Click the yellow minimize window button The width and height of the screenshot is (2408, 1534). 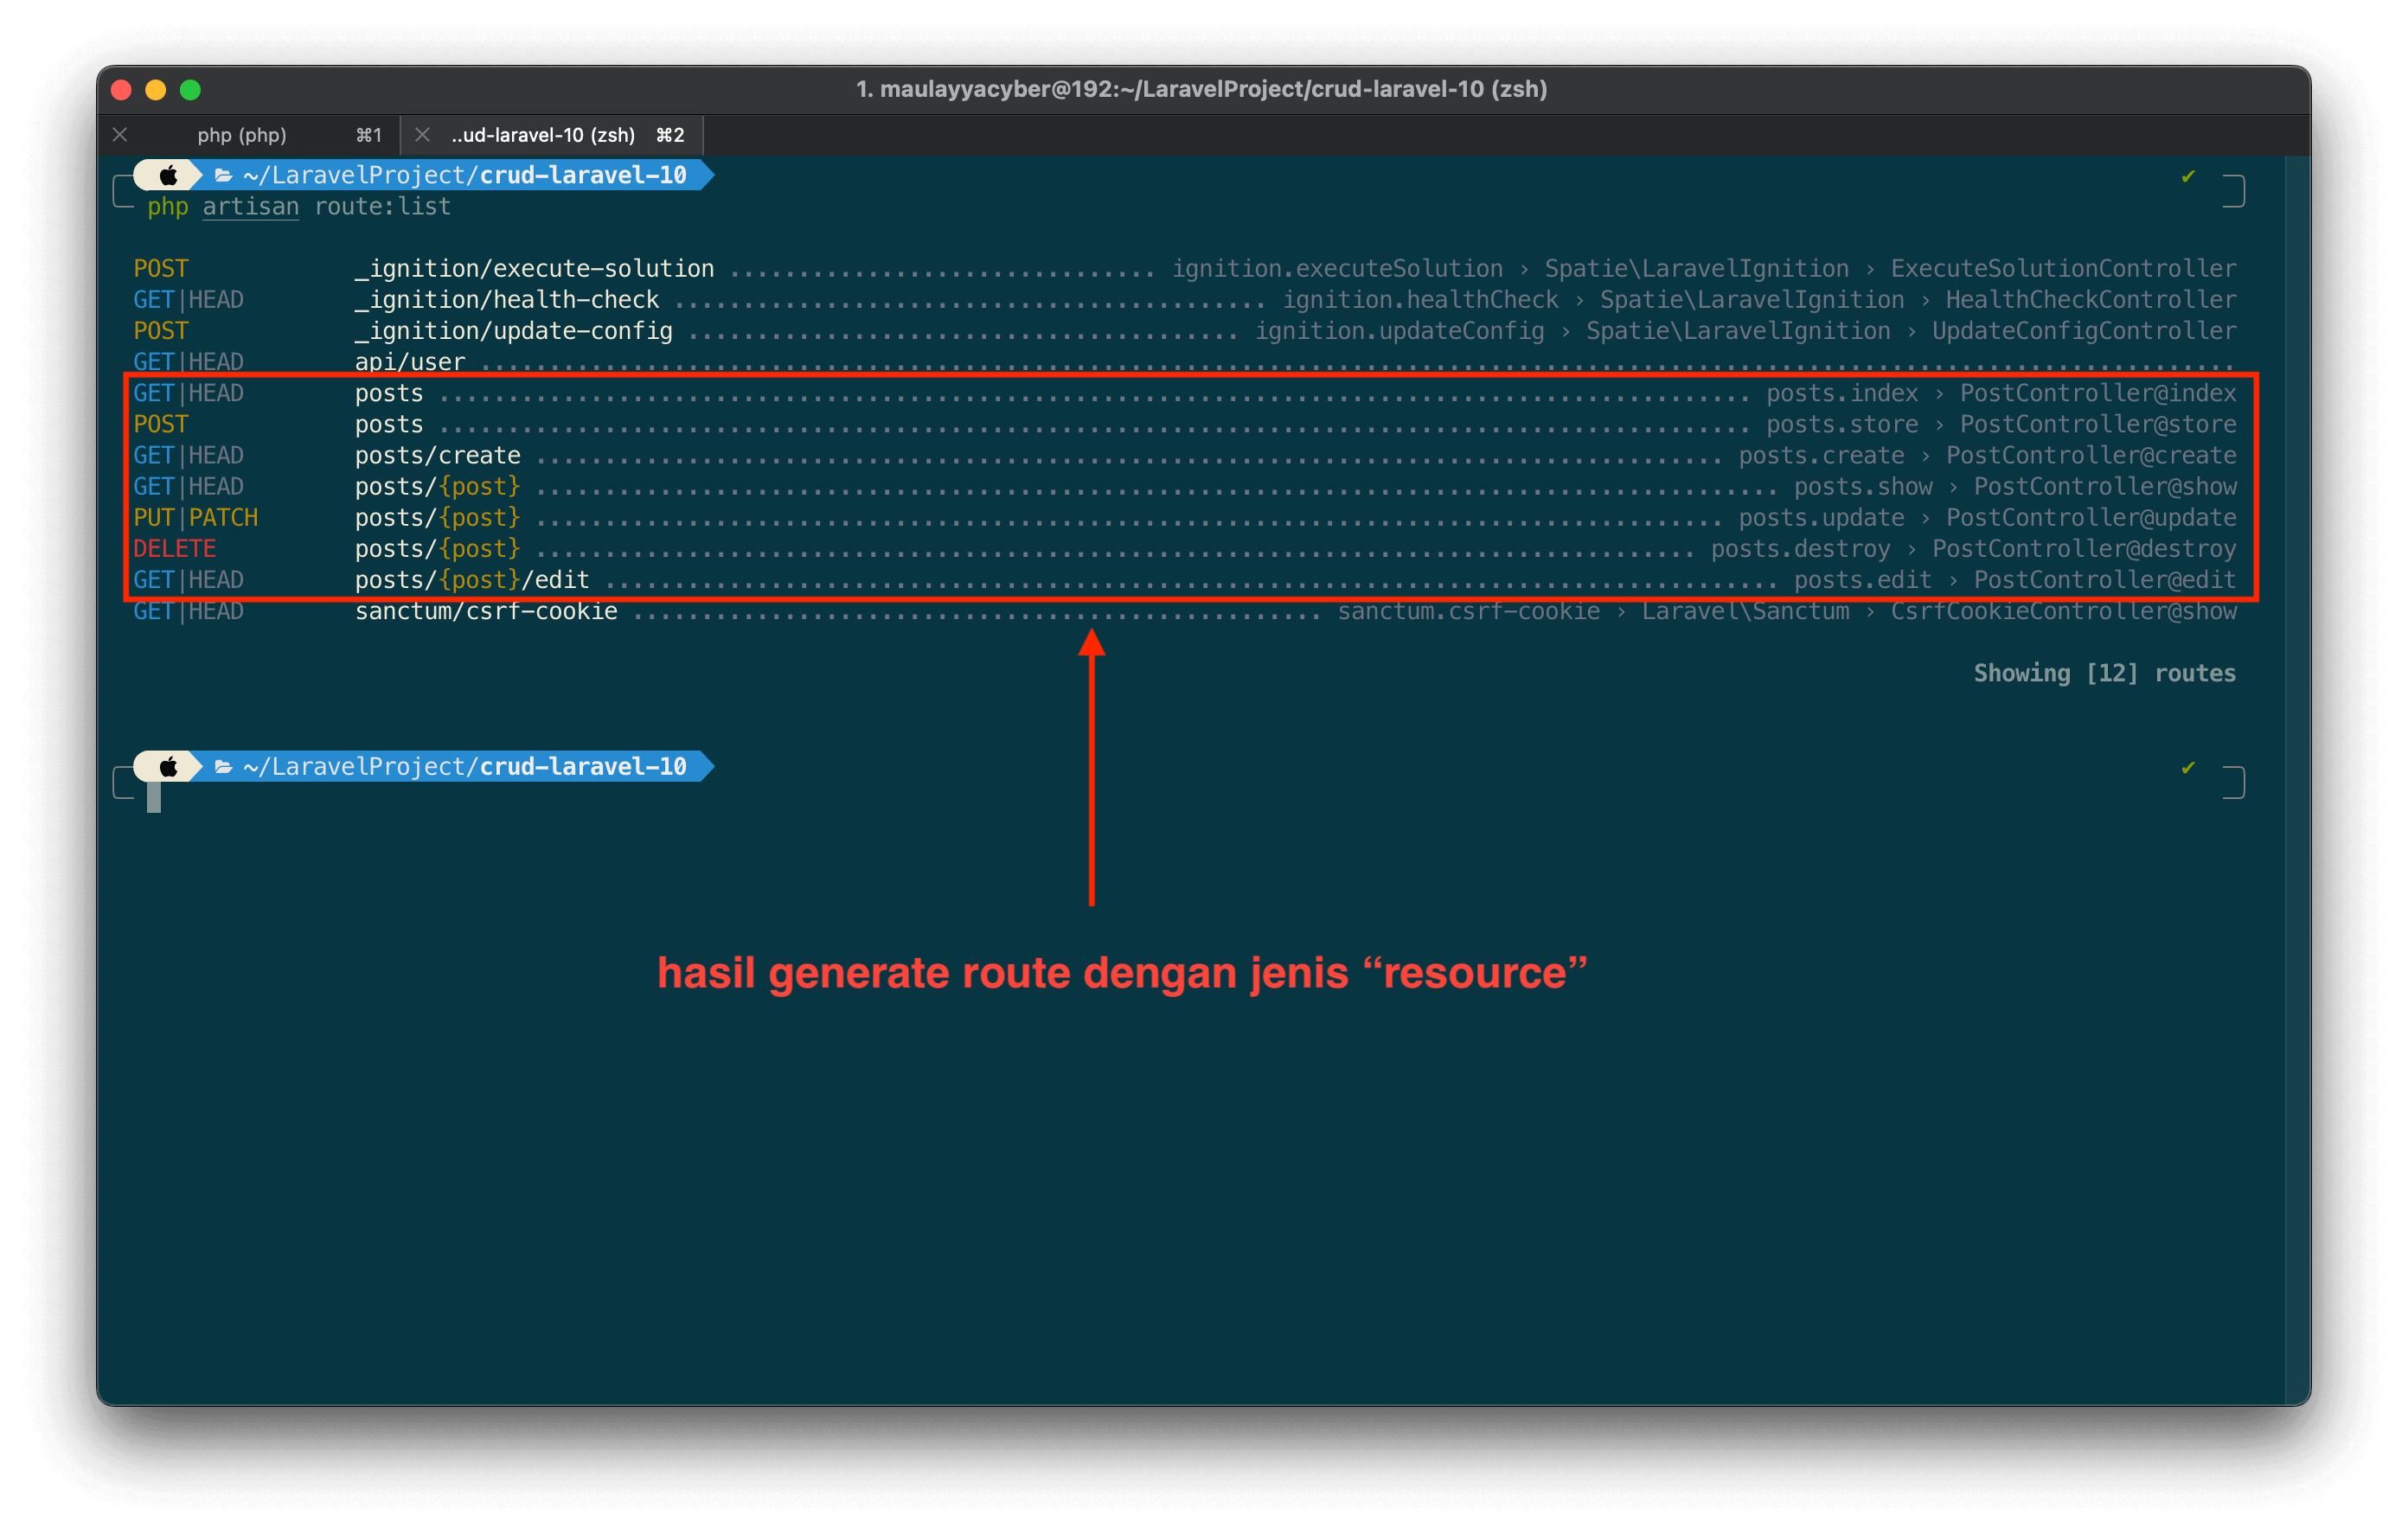(x=156, y=90)
